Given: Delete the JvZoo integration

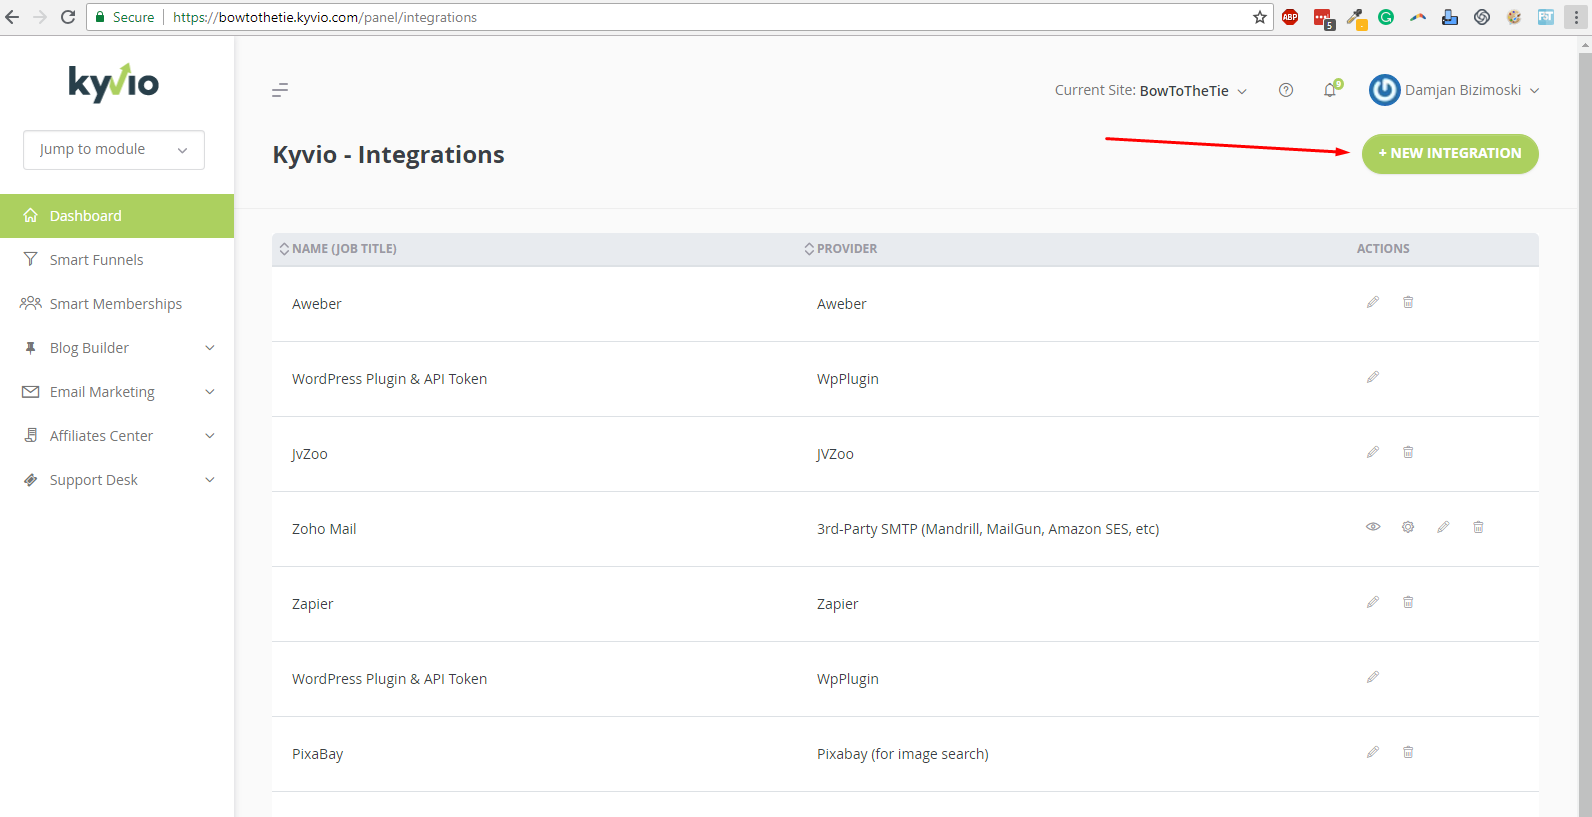Looking at the screenshot, I should pos(1408,452).
